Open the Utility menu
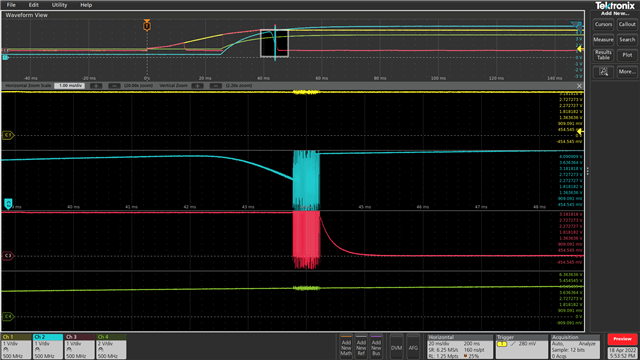 pos(59,5)
